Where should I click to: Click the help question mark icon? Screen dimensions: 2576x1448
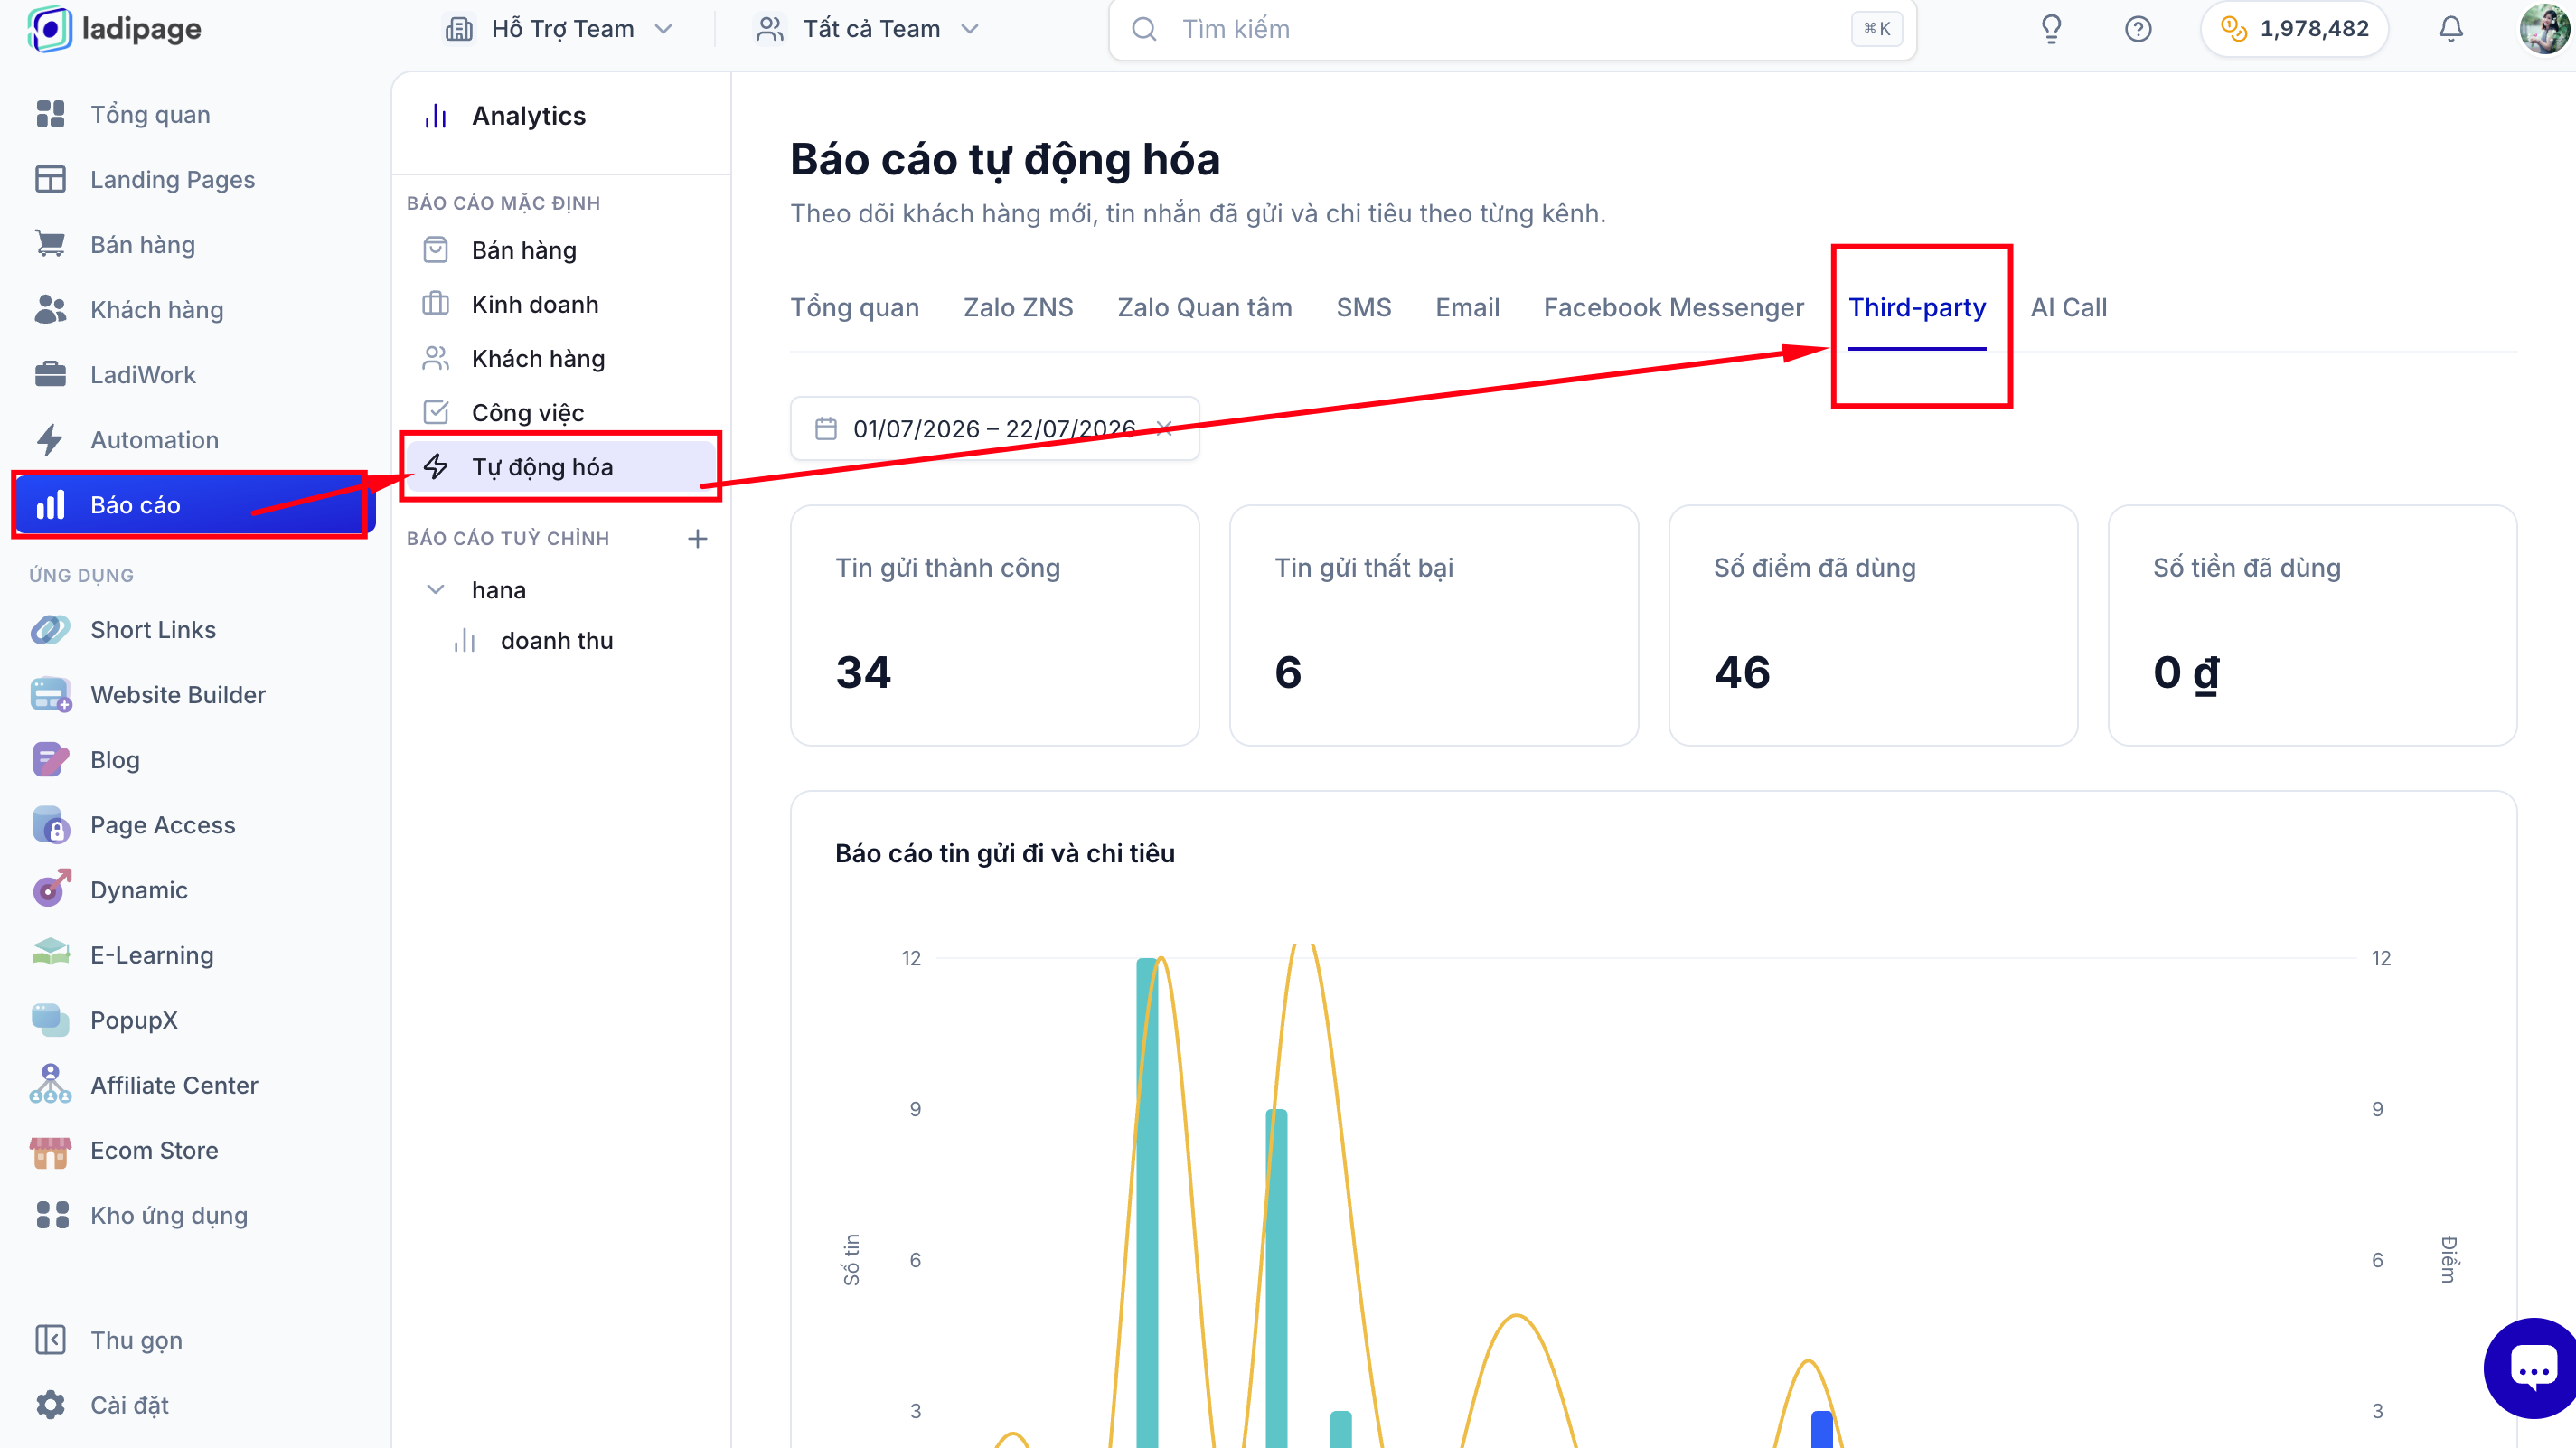[2137, 29]
